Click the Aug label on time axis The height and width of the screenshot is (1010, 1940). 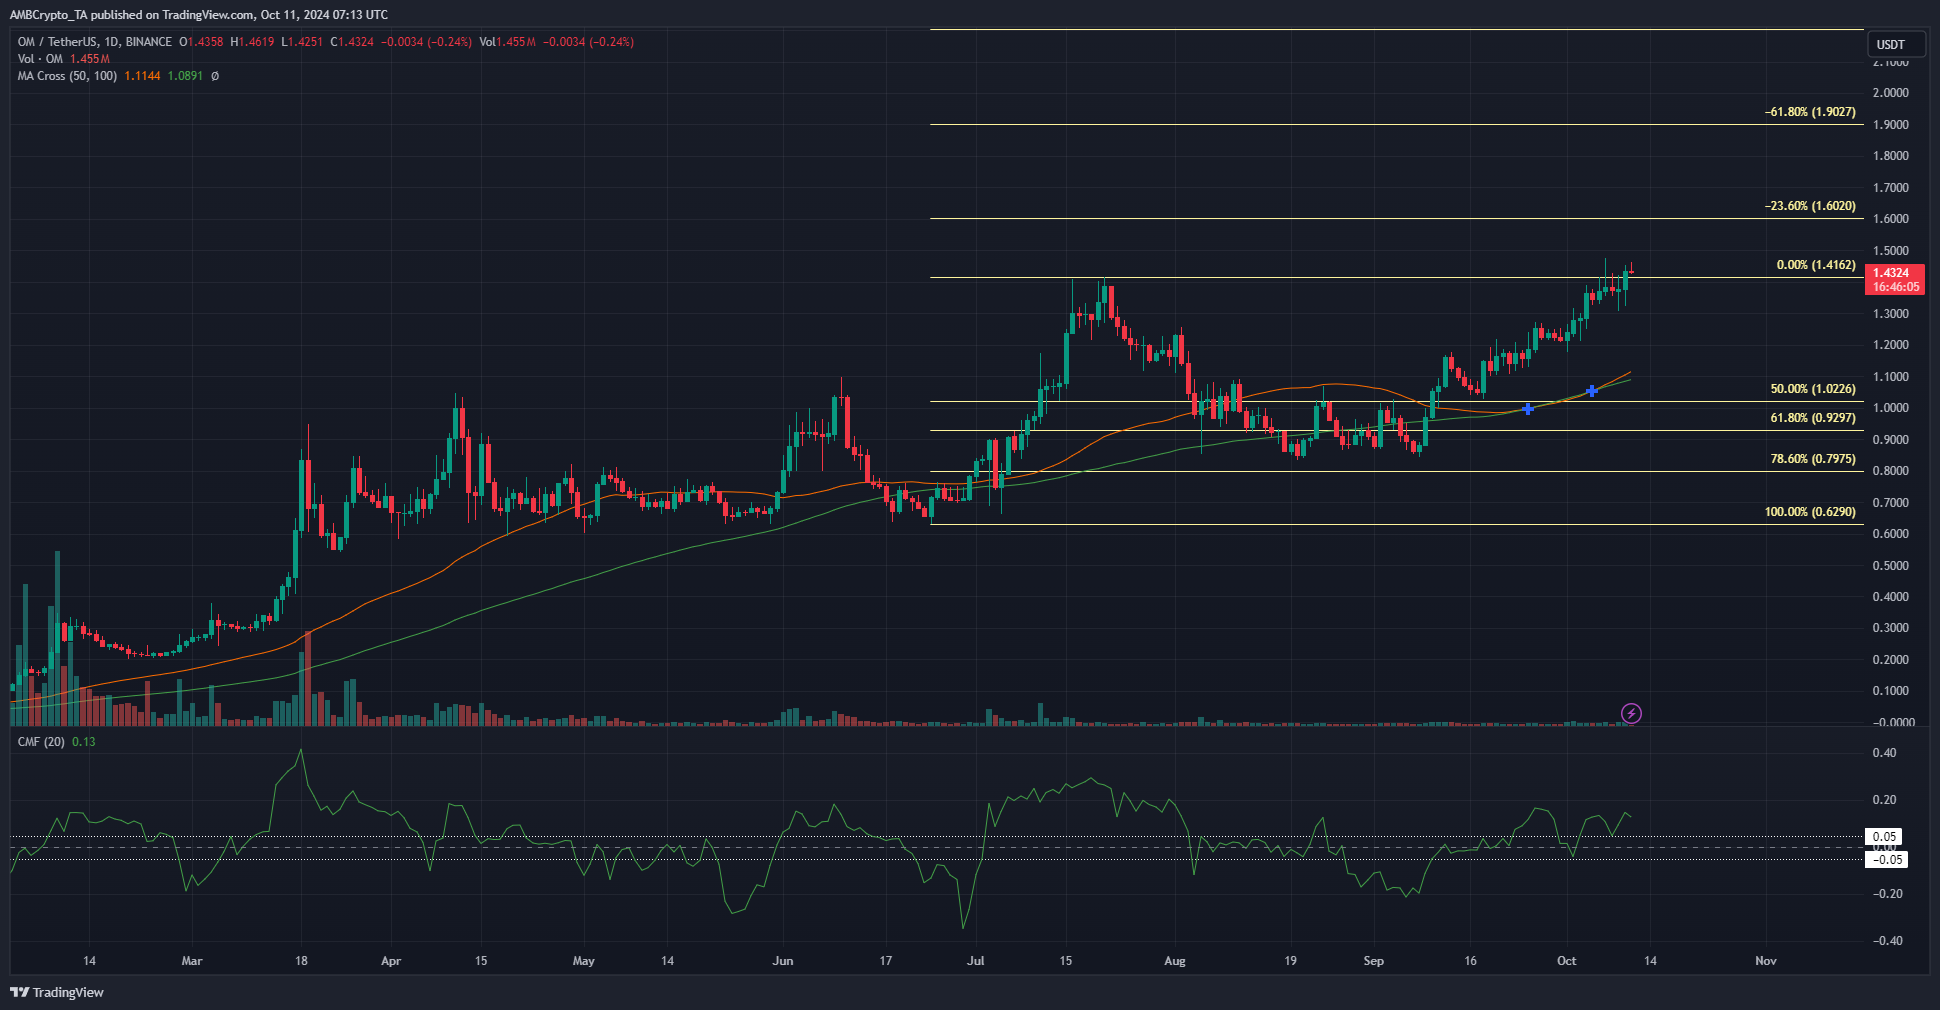[1175, 961]
